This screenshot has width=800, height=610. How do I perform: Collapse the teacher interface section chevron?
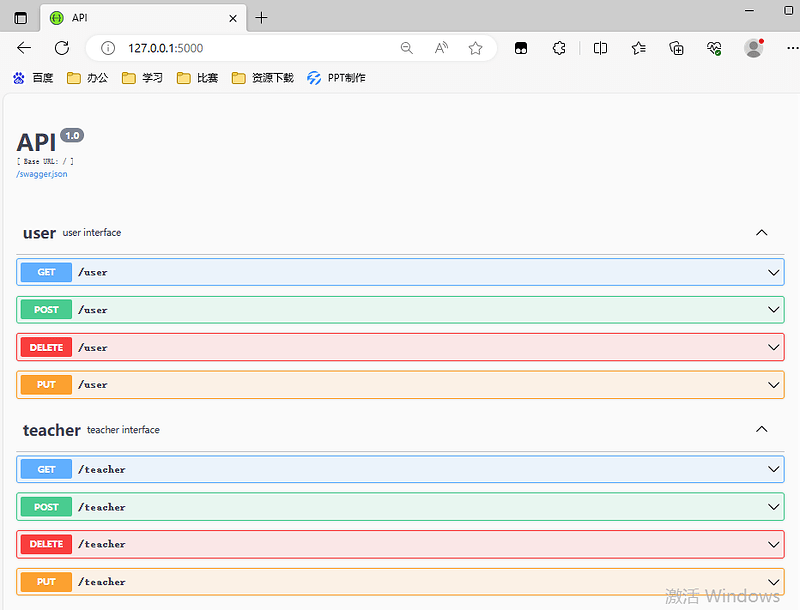click(761, 429)
